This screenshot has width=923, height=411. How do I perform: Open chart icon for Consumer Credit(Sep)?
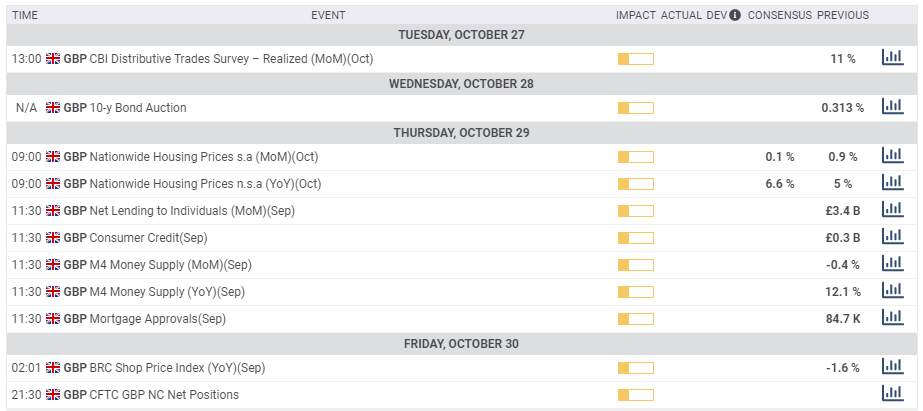click(x=892, y=236)
